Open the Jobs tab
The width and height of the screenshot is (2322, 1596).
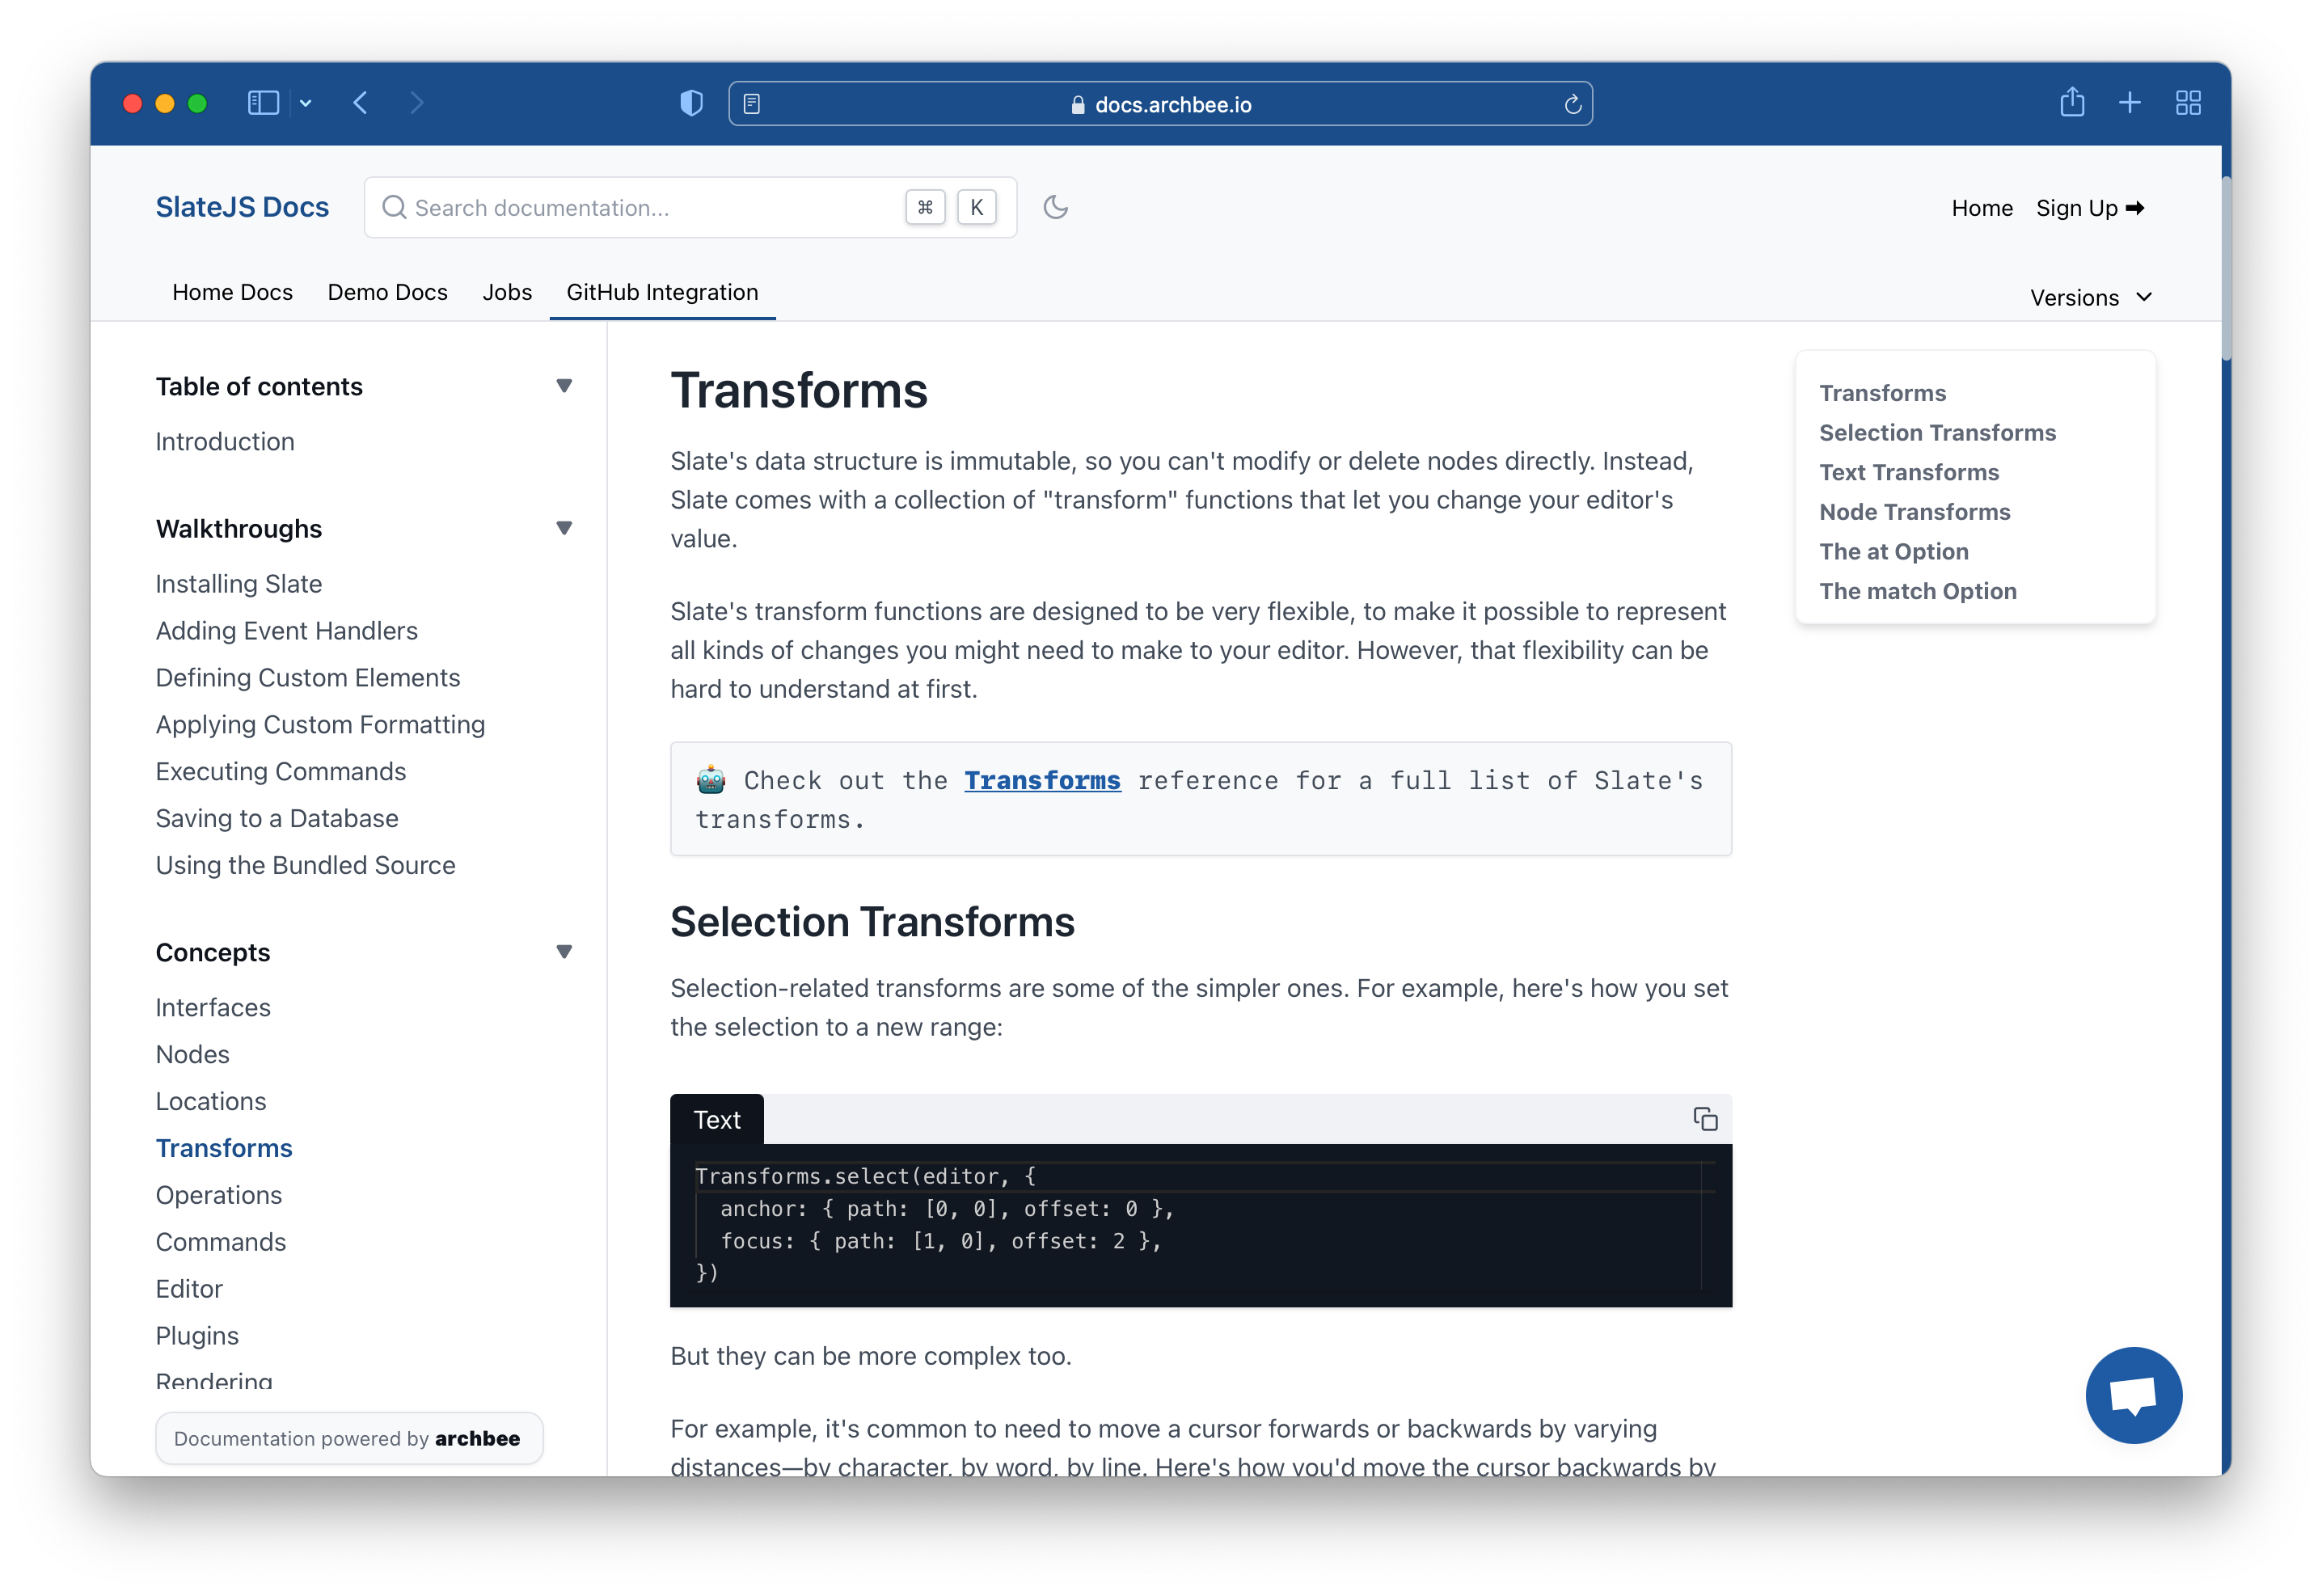coord(507,292)
